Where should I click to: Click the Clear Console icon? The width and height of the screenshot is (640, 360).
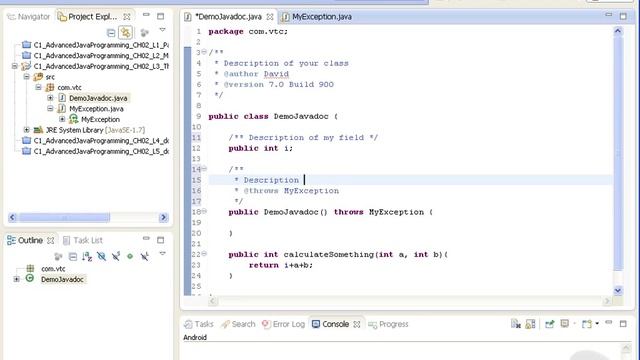point(516,324)
